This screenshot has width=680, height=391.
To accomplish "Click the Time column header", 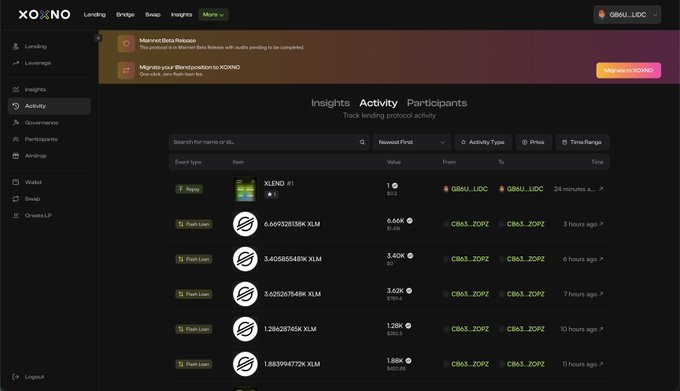I will pos(597,162).
